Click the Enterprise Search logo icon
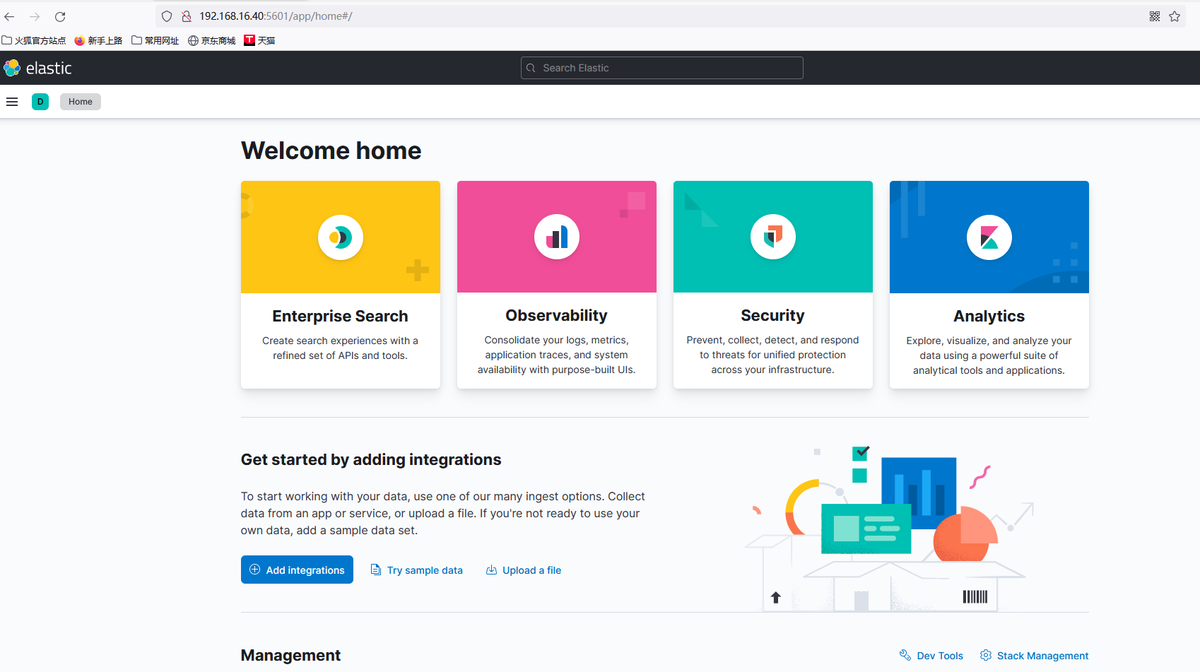The image size is (1200, 672). pos(341,237)
